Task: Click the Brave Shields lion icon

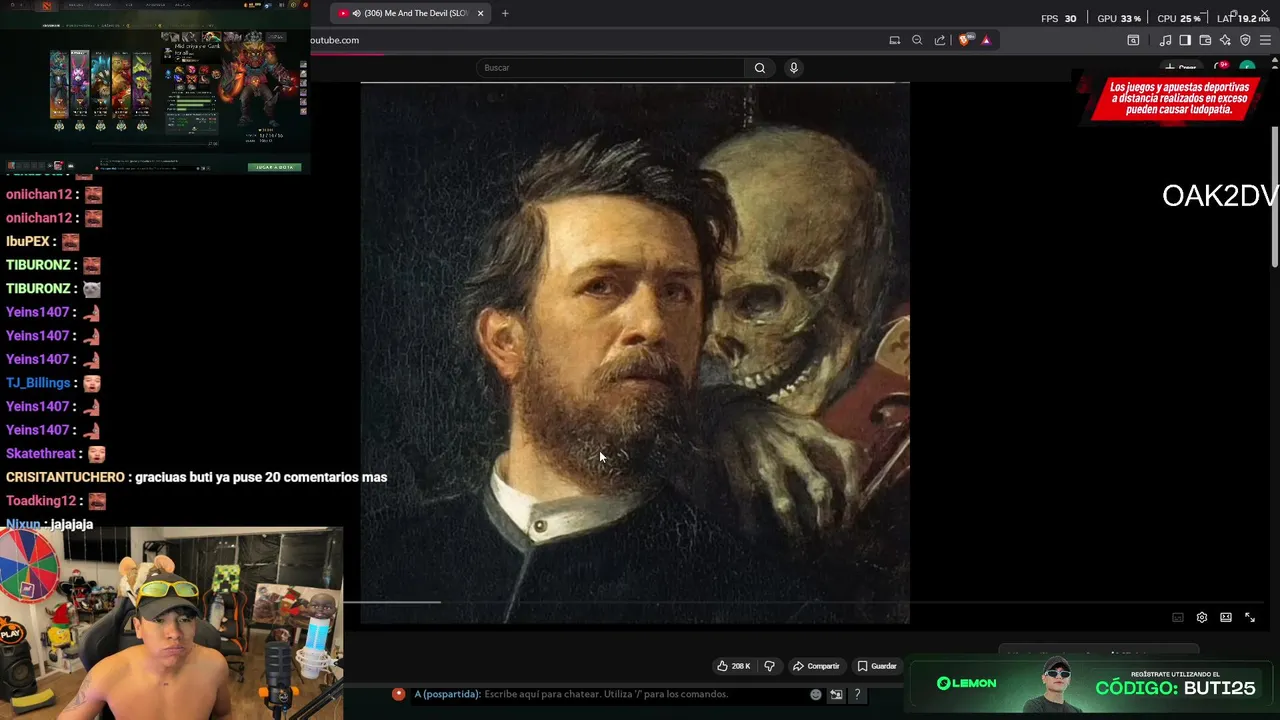Action: point(964,40)
